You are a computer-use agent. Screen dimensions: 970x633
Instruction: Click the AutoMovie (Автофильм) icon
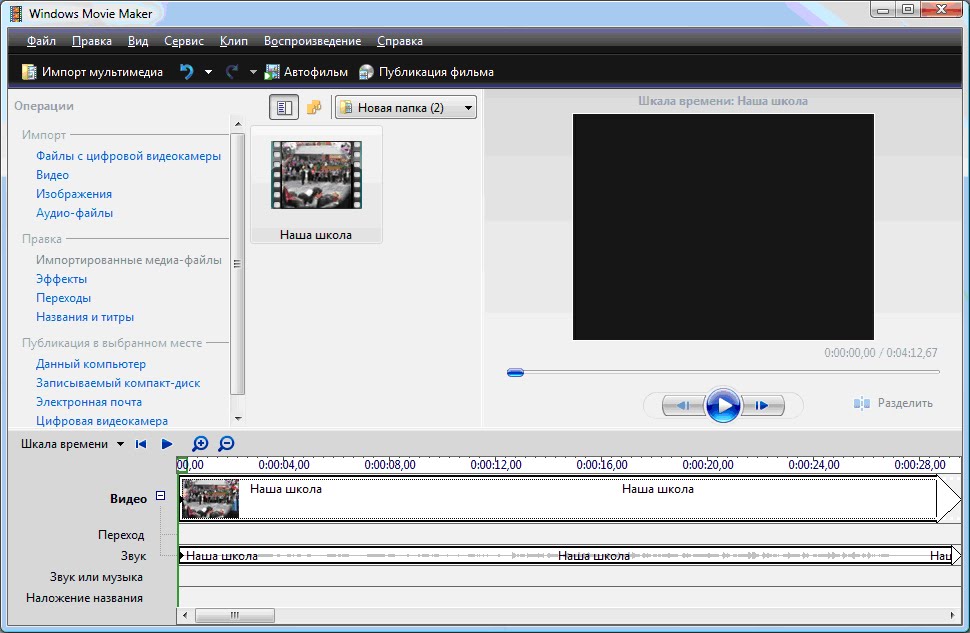pyautogui.click(x=272, y=72)
